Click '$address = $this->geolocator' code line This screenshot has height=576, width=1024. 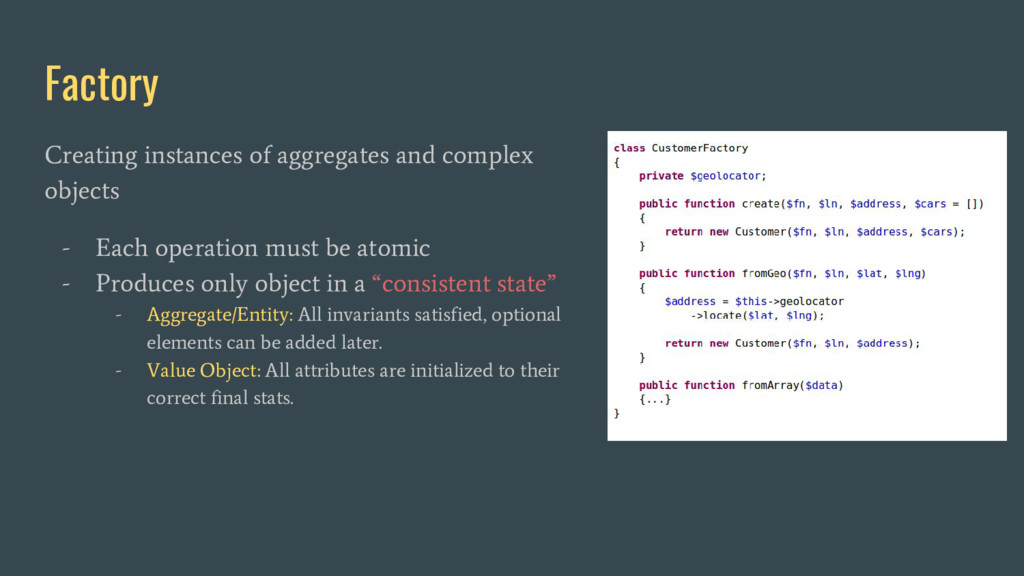(x=754, y=301)
